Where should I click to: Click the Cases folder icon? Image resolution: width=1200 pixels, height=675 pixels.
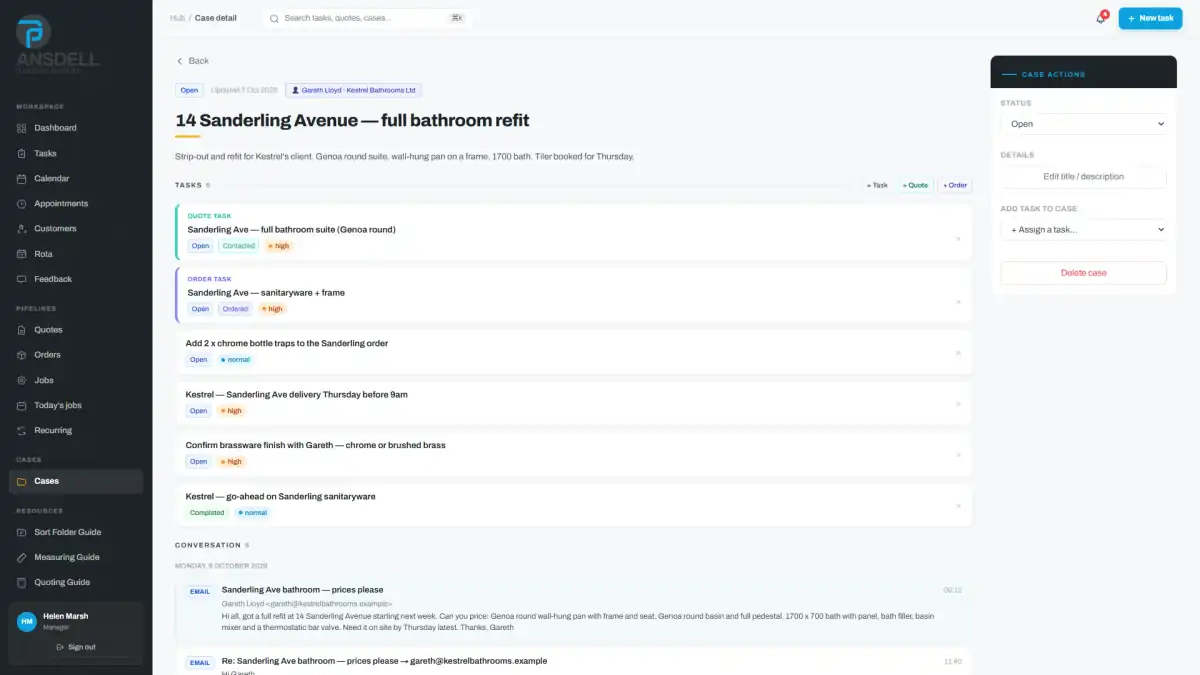[x=22, y=481]
